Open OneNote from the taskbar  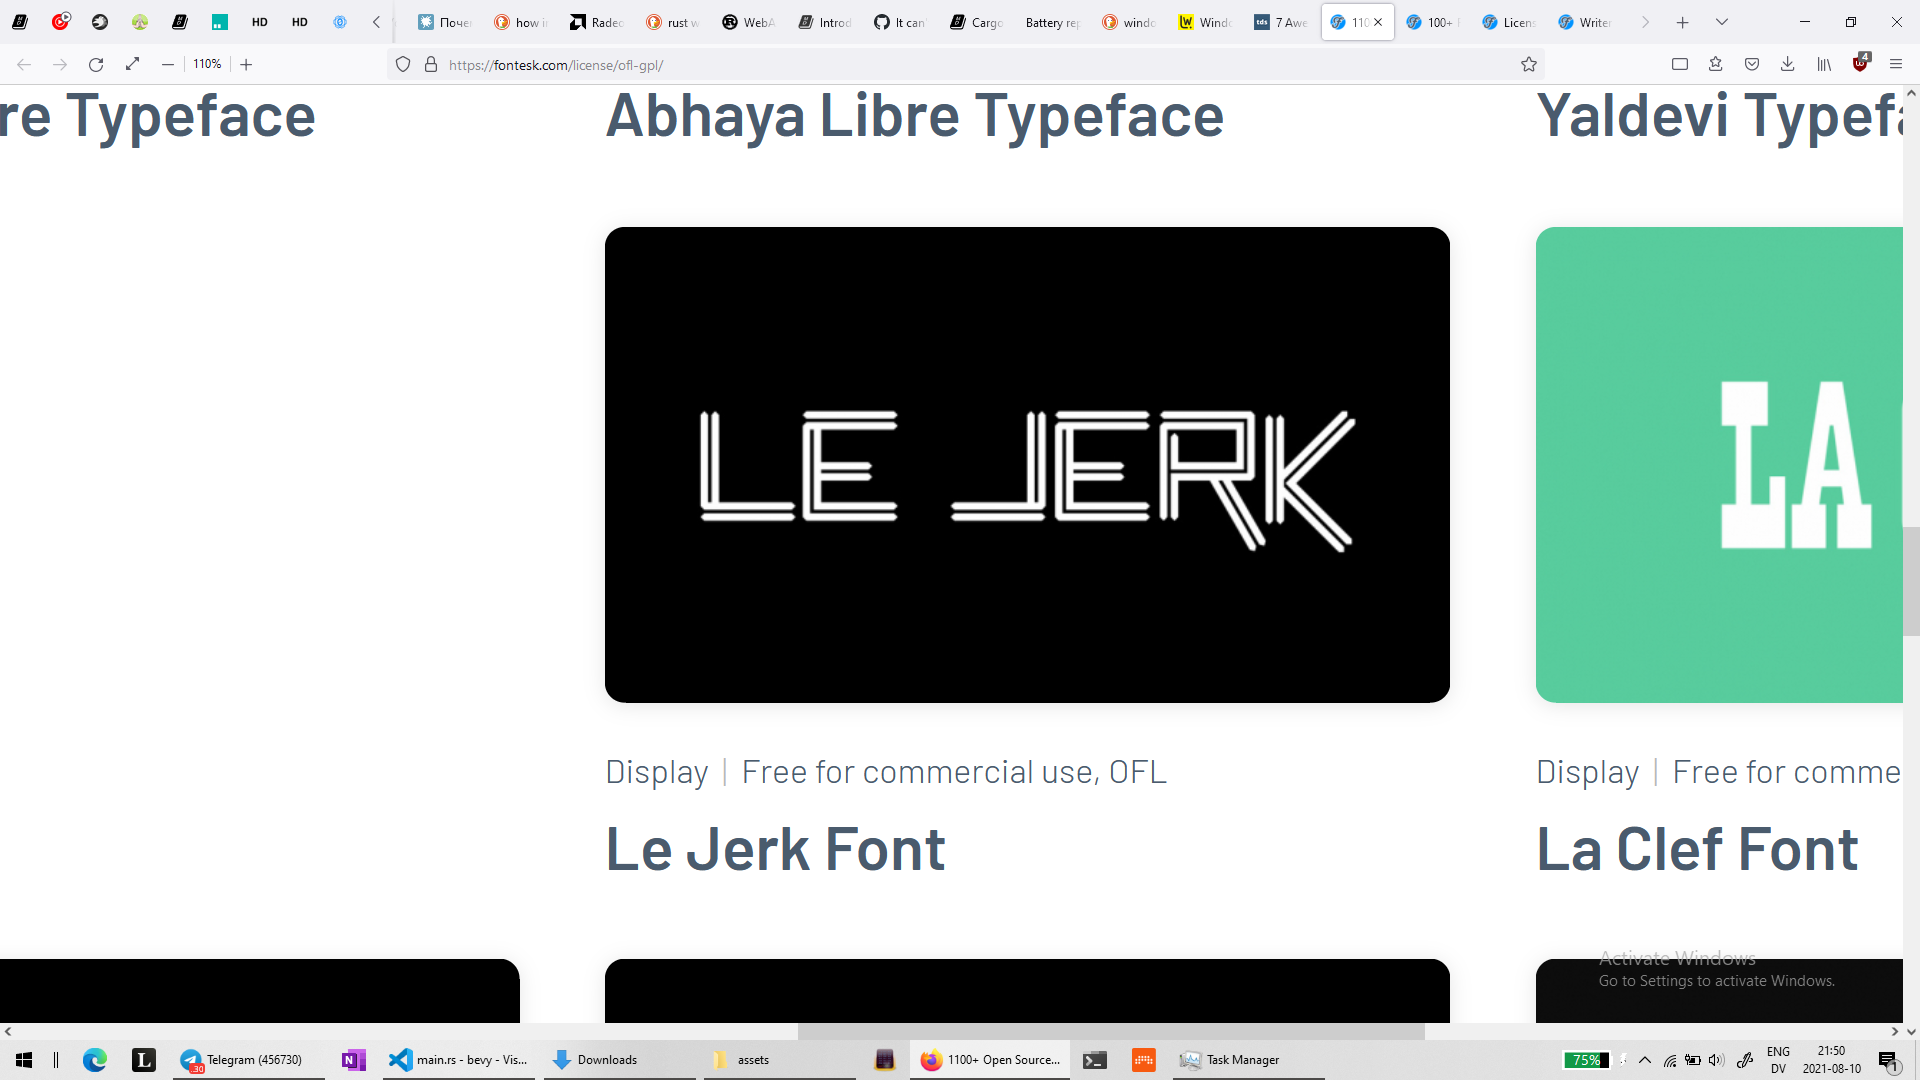[353, 1060]
